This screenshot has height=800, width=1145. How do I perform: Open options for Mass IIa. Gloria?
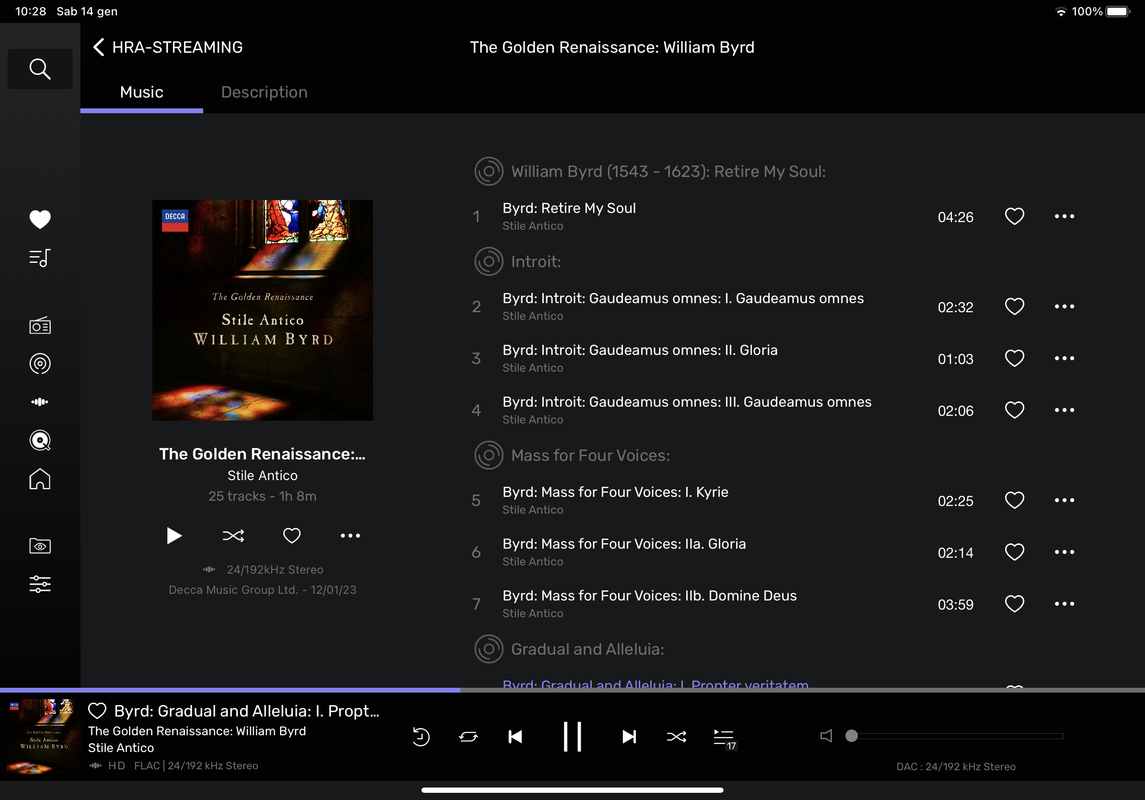pos(1064,552)
